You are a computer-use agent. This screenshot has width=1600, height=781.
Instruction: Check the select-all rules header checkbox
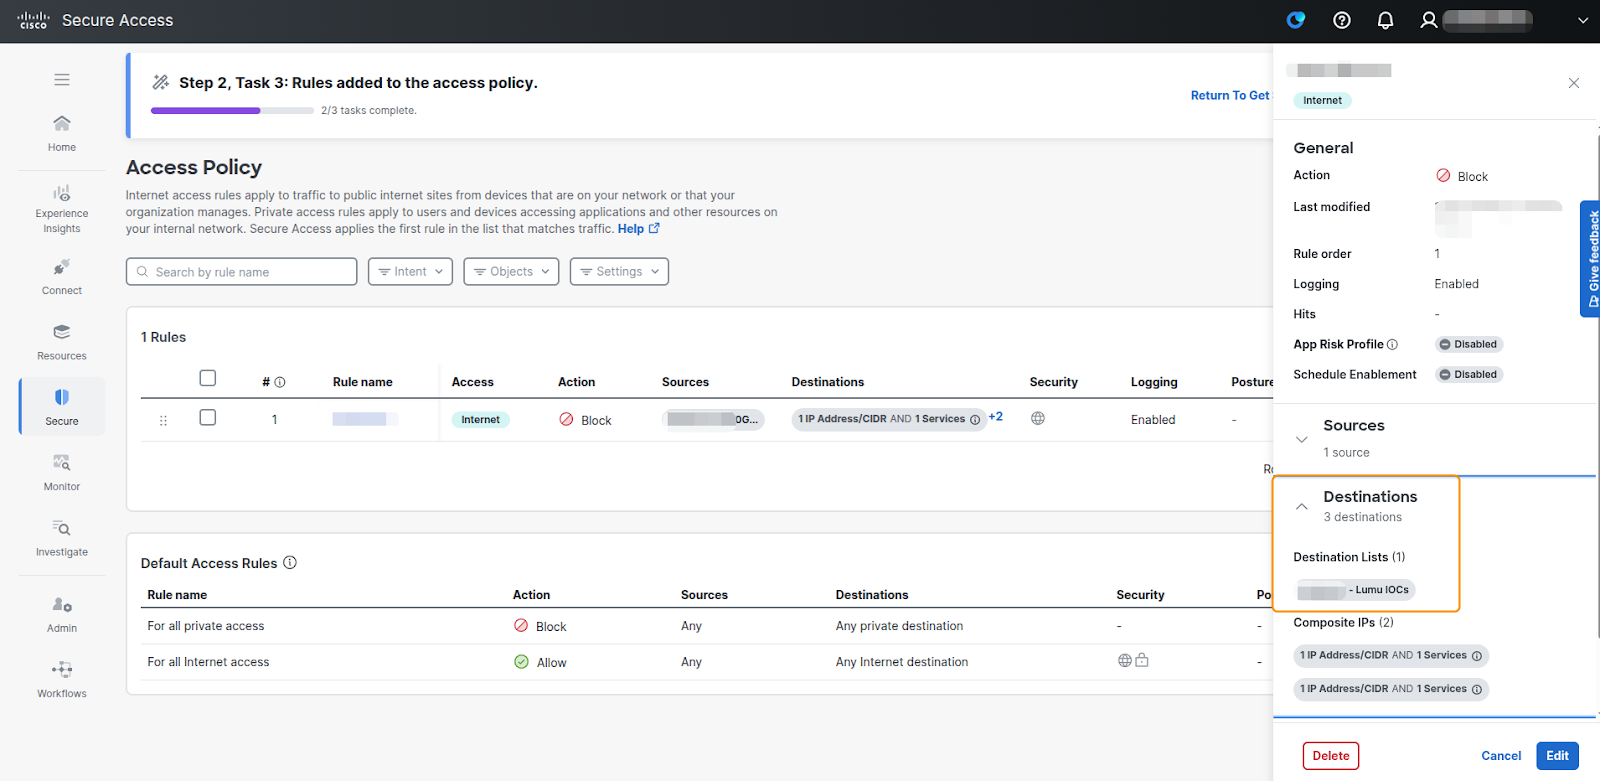[x=208, y=378]
